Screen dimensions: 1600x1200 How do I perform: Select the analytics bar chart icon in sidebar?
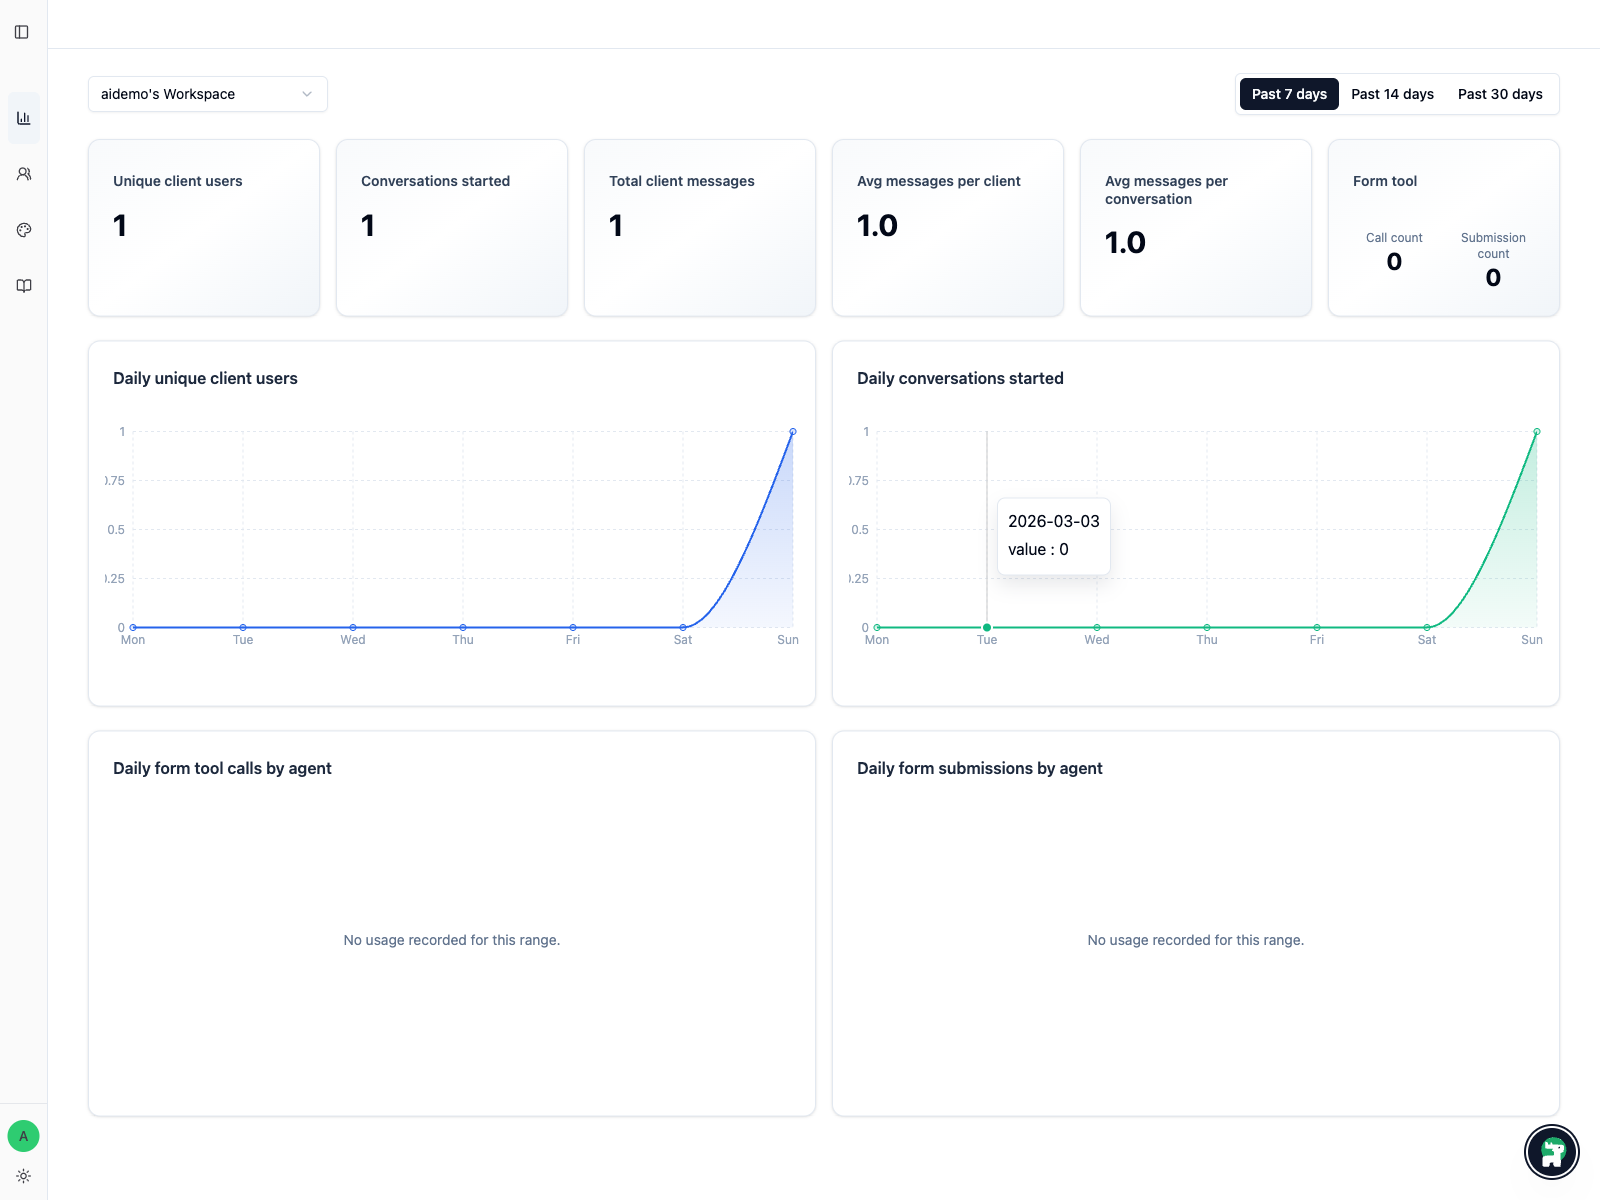pyautogui.click(x=23, y=117)
